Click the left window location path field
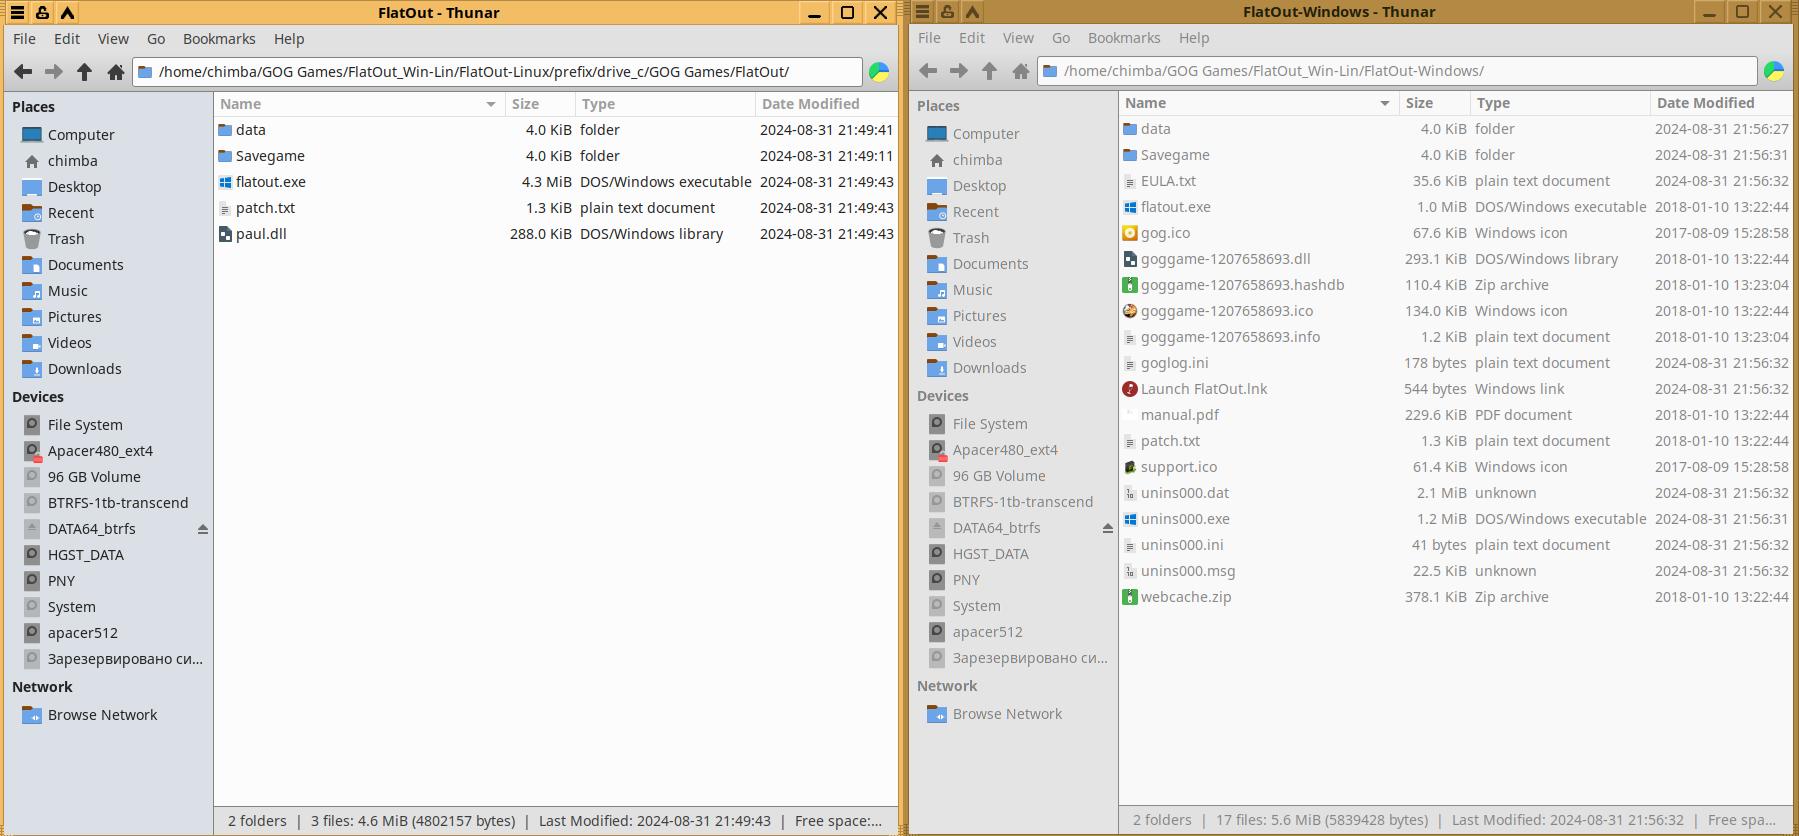 tap(497, 72)
